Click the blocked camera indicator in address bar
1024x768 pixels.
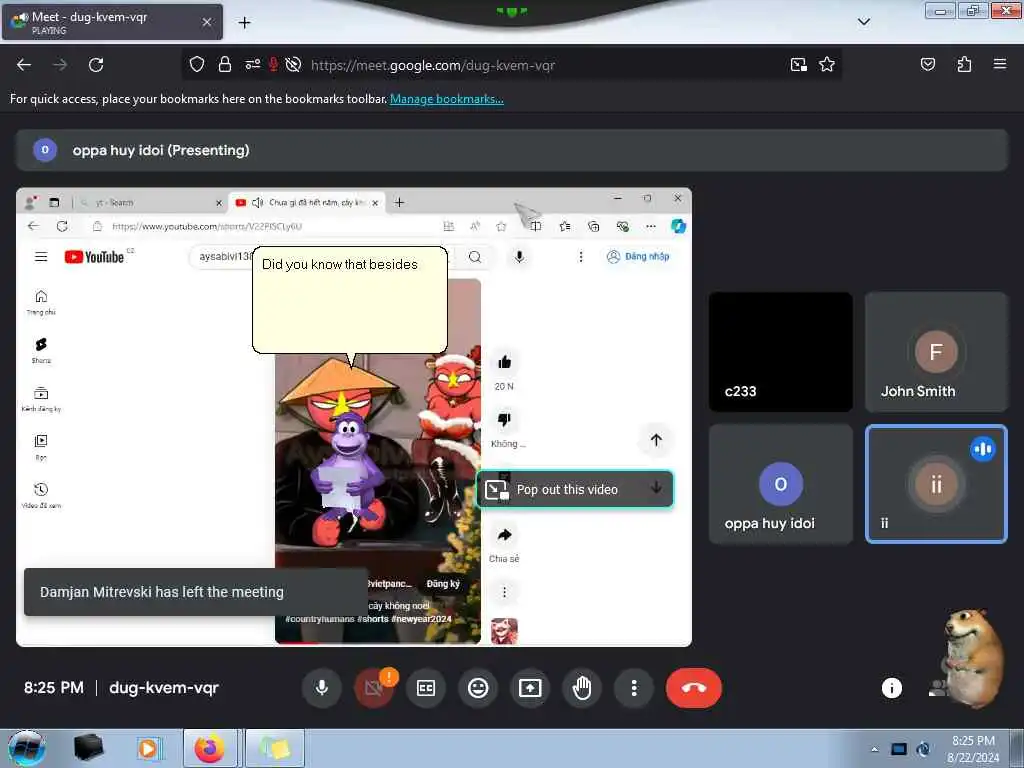[293, 65]
